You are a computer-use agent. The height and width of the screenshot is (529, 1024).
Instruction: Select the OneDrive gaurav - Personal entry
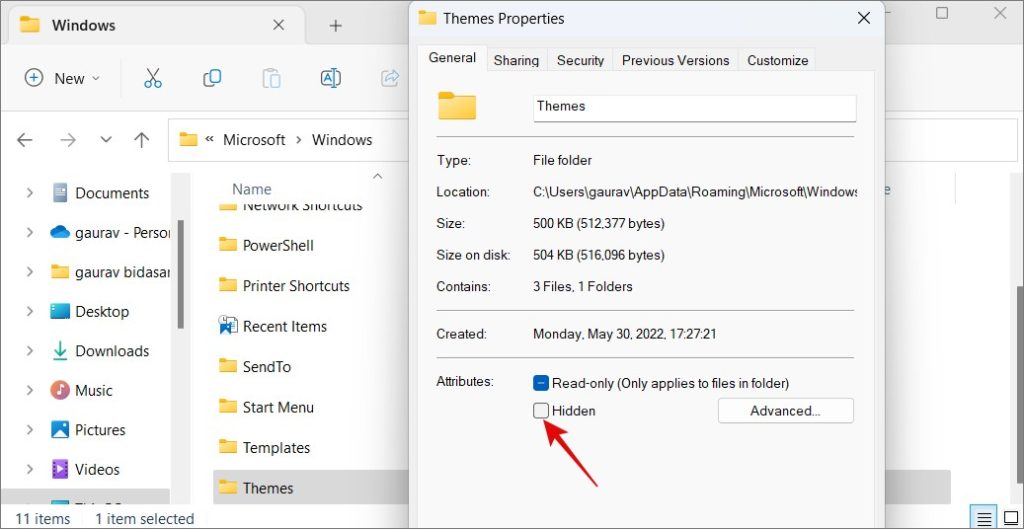tap(110, 232)
